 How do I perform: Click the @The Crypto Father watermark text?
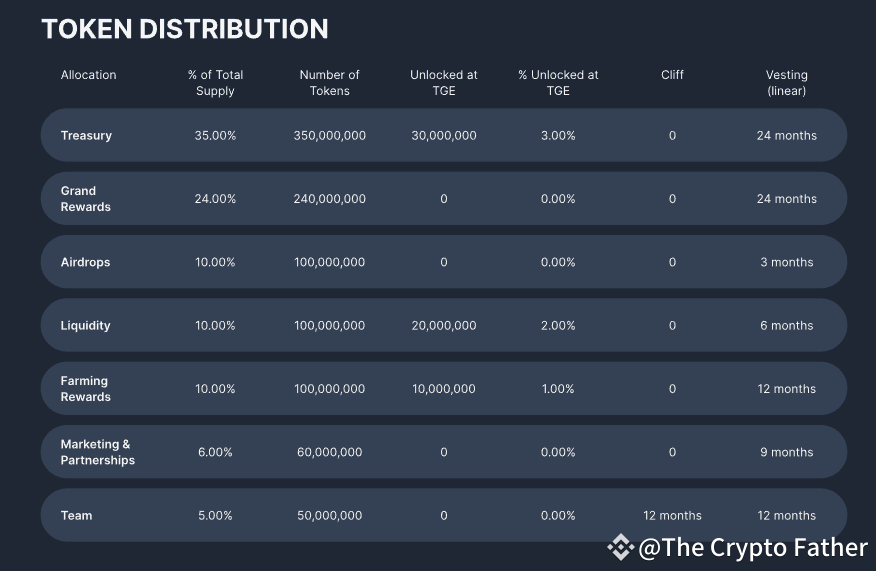click(x=754, y=547)
